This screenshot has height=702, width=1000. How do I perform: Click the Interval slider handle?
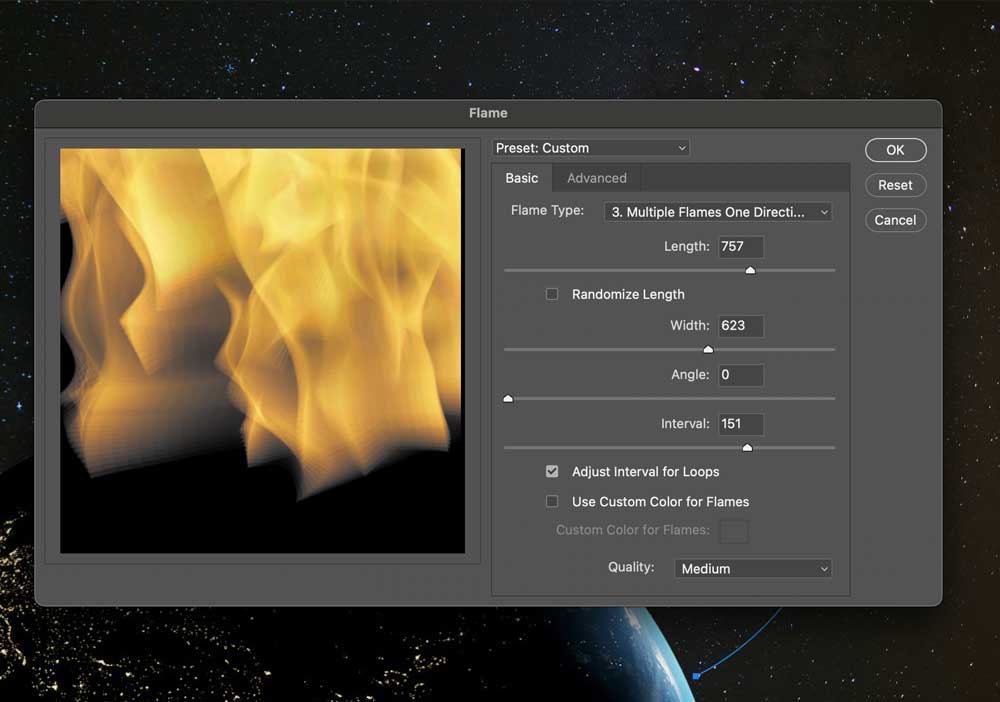pyautogui.click(x=747, y=448)
